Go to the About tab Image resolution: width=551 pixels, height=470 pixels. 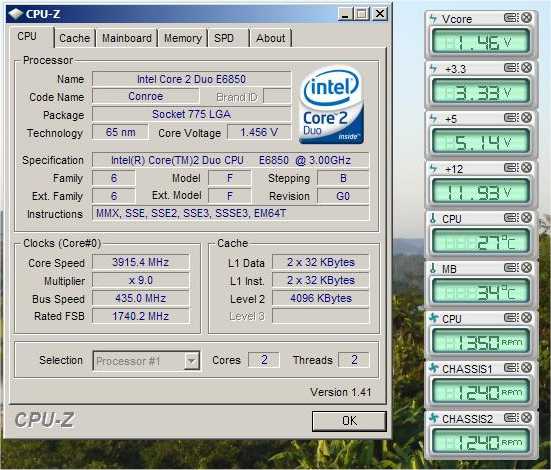(x=271, y=38)
